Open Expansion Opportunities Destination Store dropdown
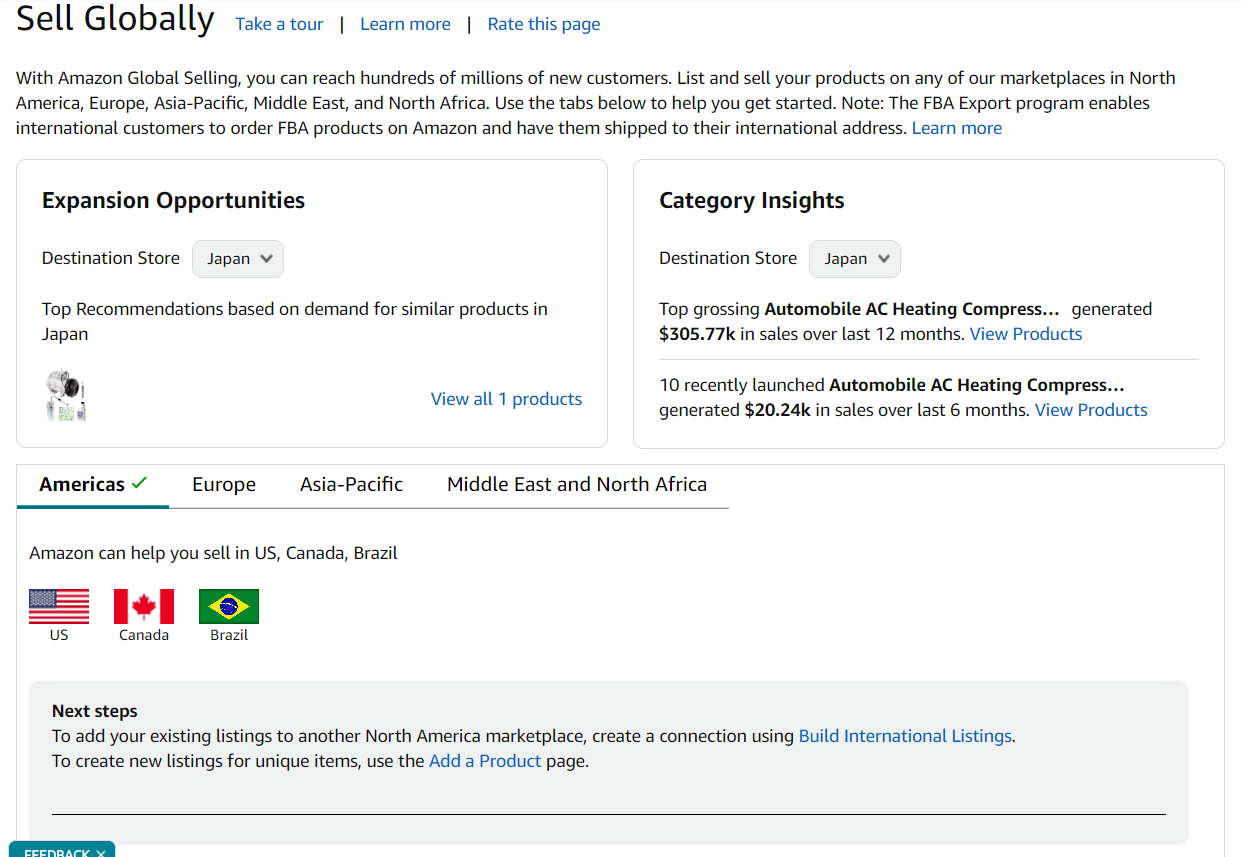This screenshot has width=1241, height=857. coord(238,259)
